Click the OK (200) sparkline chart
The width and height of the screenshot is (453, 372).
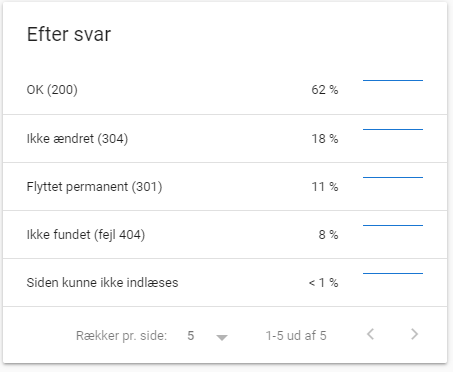(x=393, y=80)
